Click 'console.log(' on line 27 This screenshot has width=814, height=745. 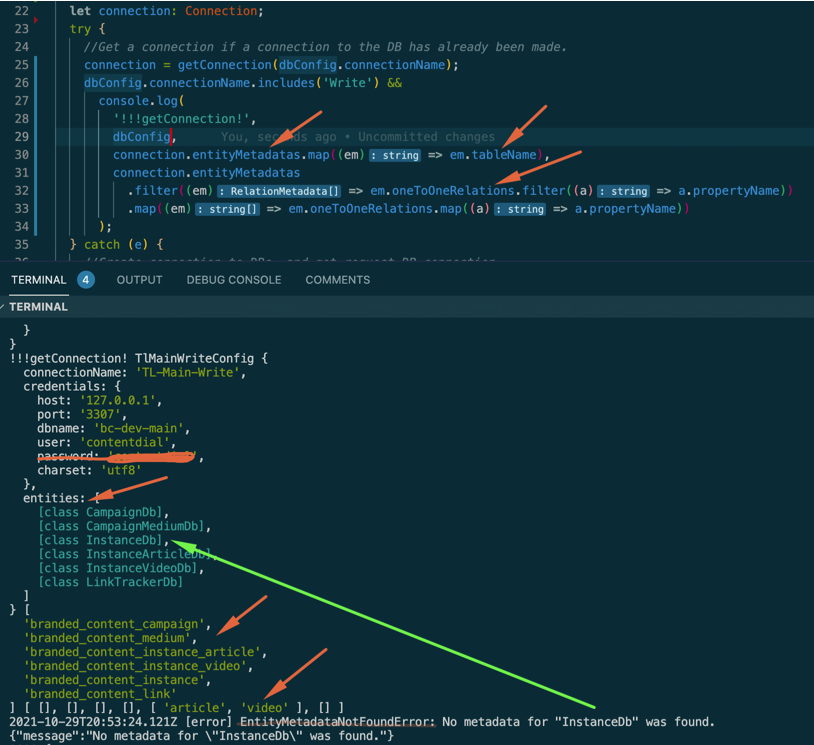[141, 101]
